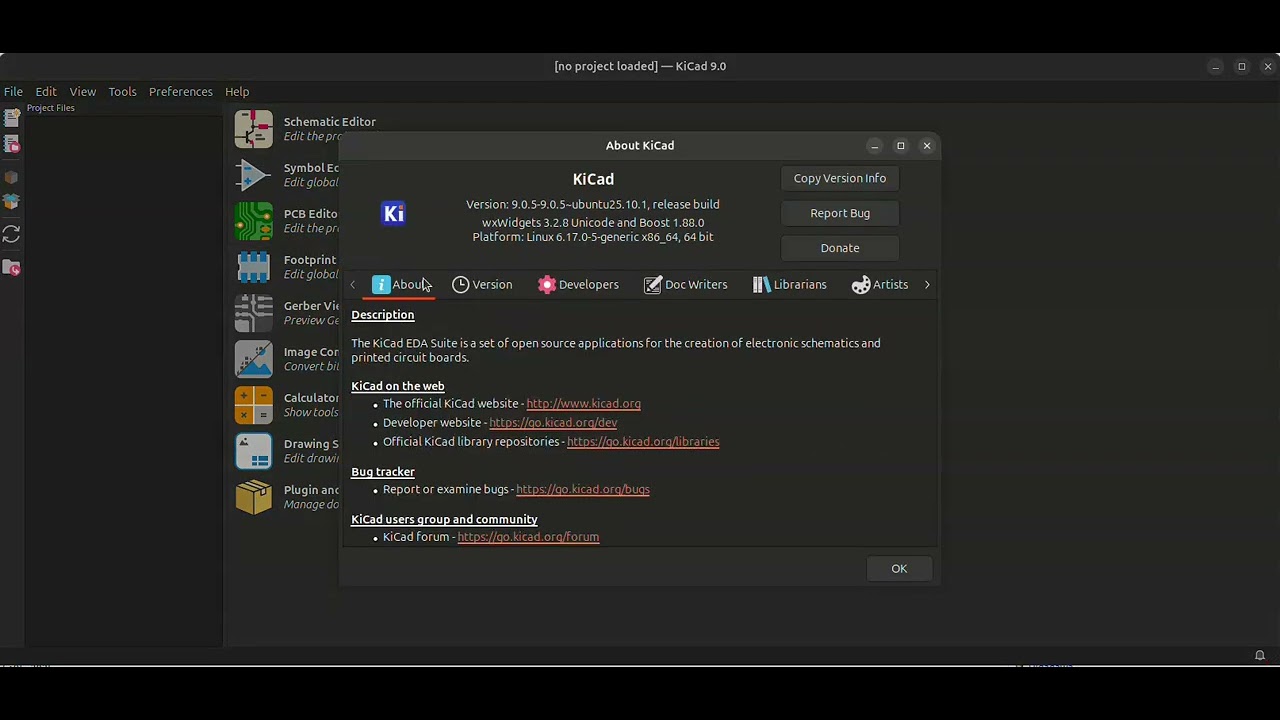Open the Gerber Viewer icon

pyautogui.click(x=253, y=313)
